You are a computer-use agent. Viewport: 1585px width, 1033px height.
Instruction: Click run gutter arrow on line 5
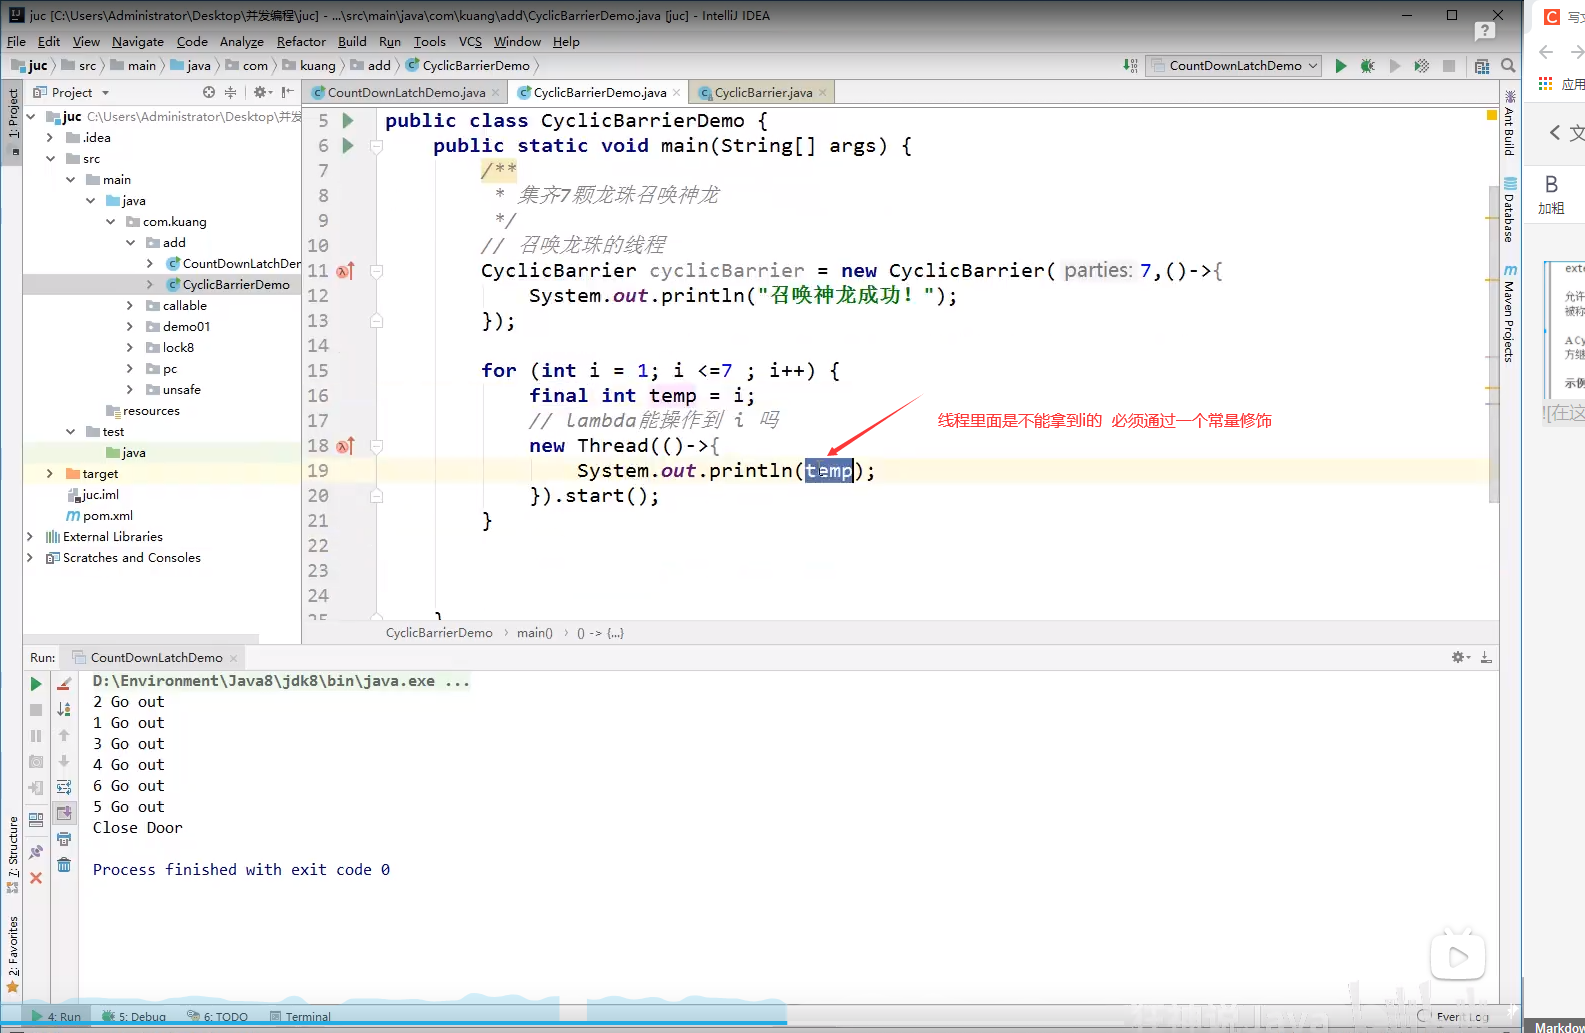[x=348, y=121]
